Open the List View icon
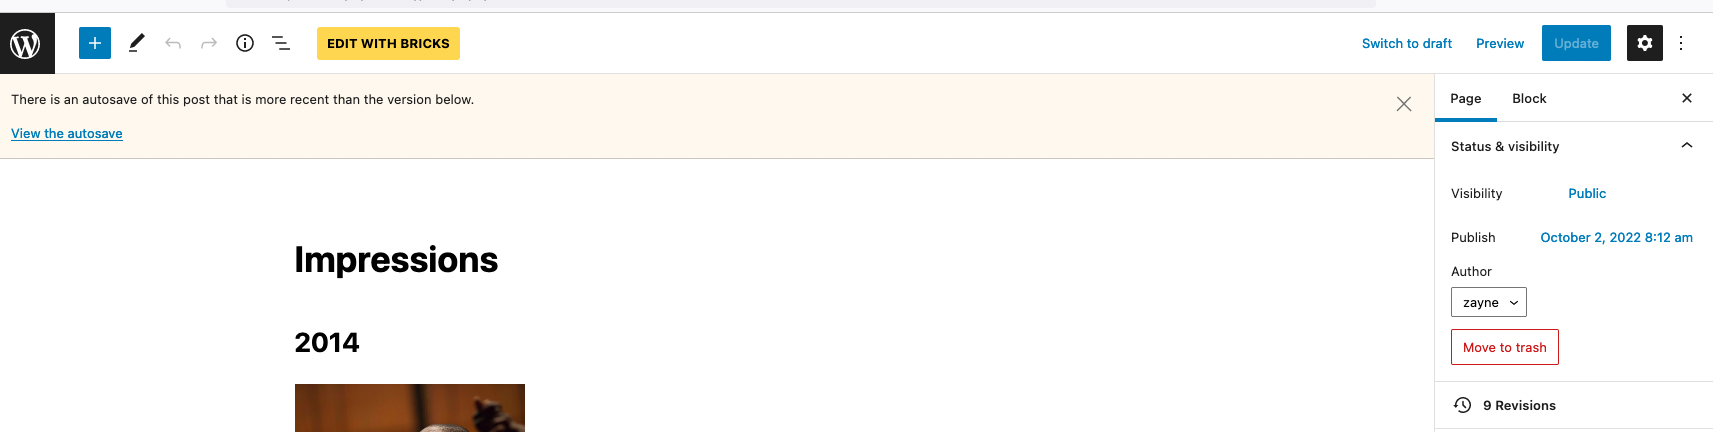Image resolution: width=1713 pixels, height=432 pixels. click(x=281, y=43)
